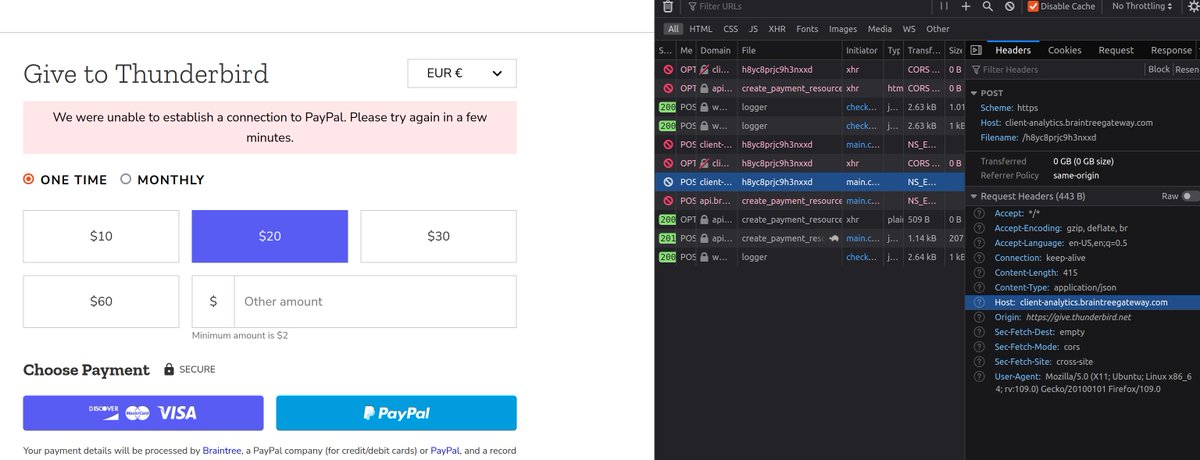
Task: Open help for the Sec-Fetch-Site header
Action: pyautogui.click(x=979, y=361)
